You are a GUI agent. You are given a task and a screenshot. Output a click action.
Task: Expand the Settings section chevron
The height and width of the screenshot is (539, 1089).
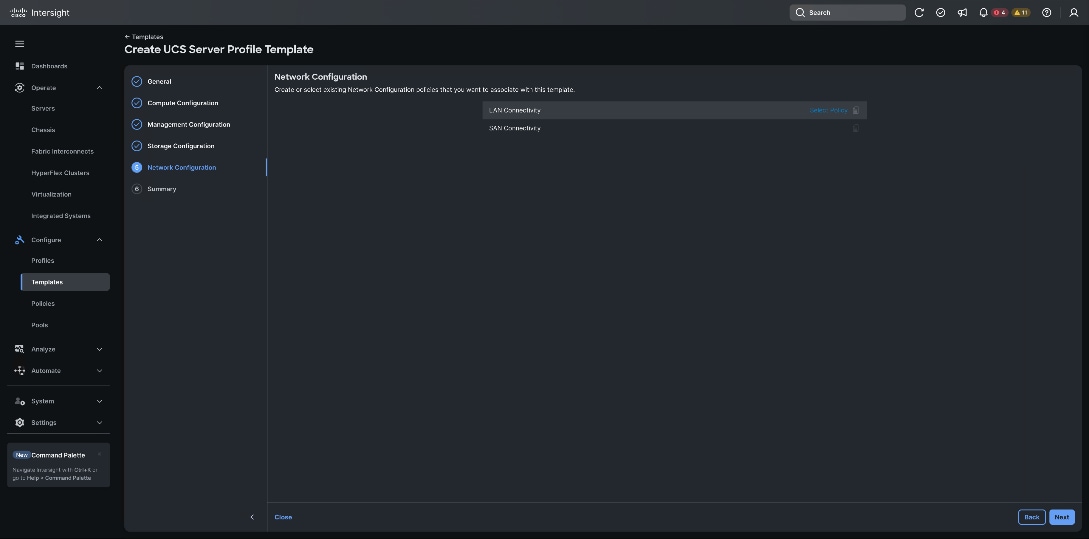[x=99, y=422]
